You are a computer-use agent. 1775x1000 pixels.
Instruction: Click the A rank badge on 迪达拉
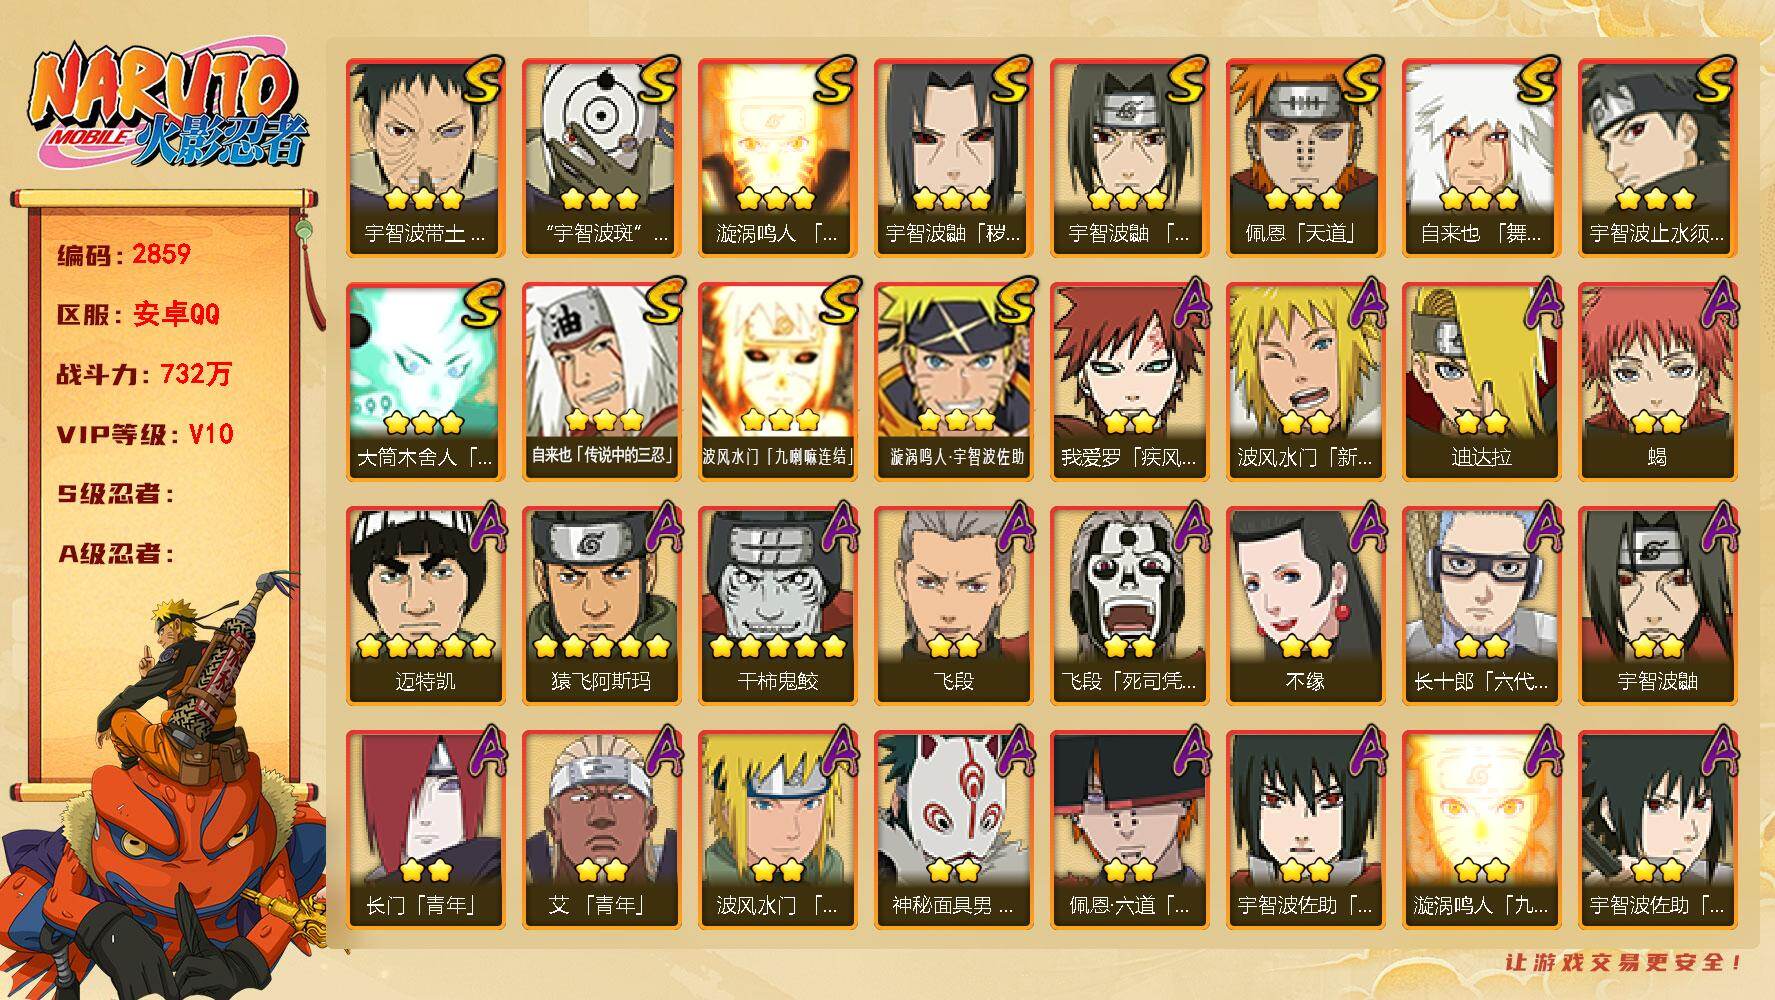(1540, 303)
